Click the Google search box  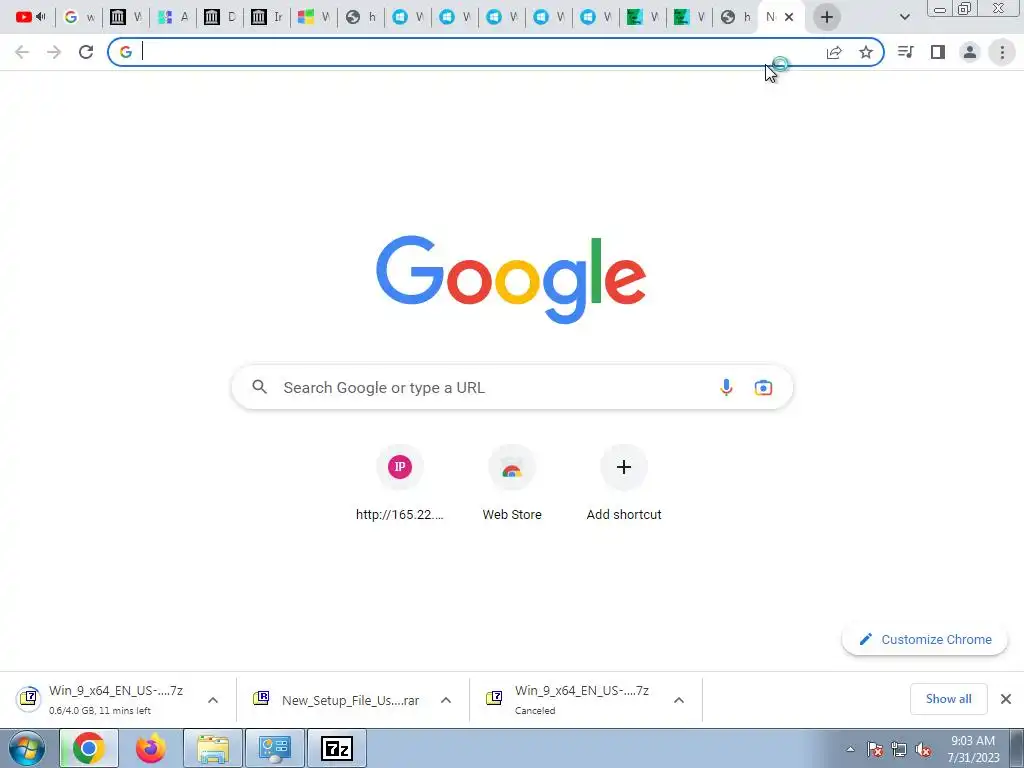click(512, 387)
